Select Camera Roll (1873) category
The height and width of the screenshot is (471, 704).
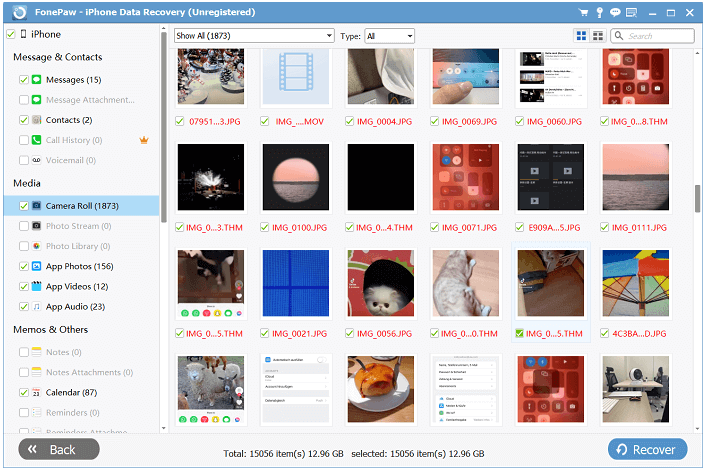82,206
